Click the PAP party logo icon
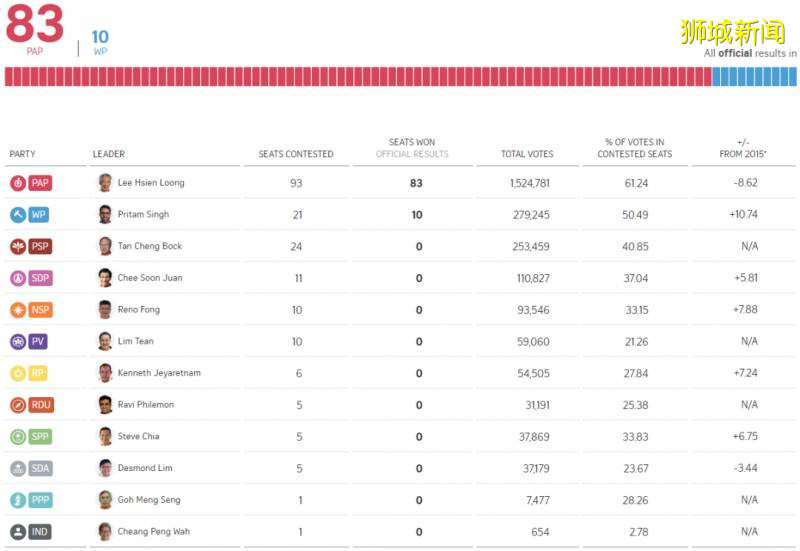The width and height of the screenshot is (800, 551). tap(18, 183)
